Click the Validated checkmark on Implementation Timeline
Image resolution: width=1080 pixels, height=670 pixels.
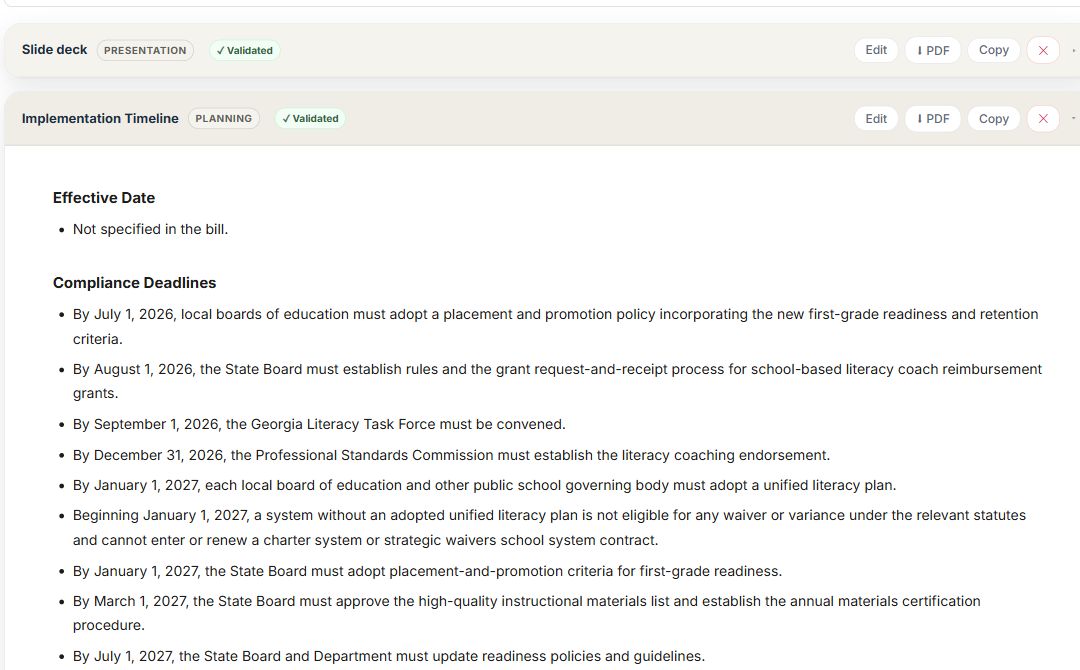(x=310, y=118)
